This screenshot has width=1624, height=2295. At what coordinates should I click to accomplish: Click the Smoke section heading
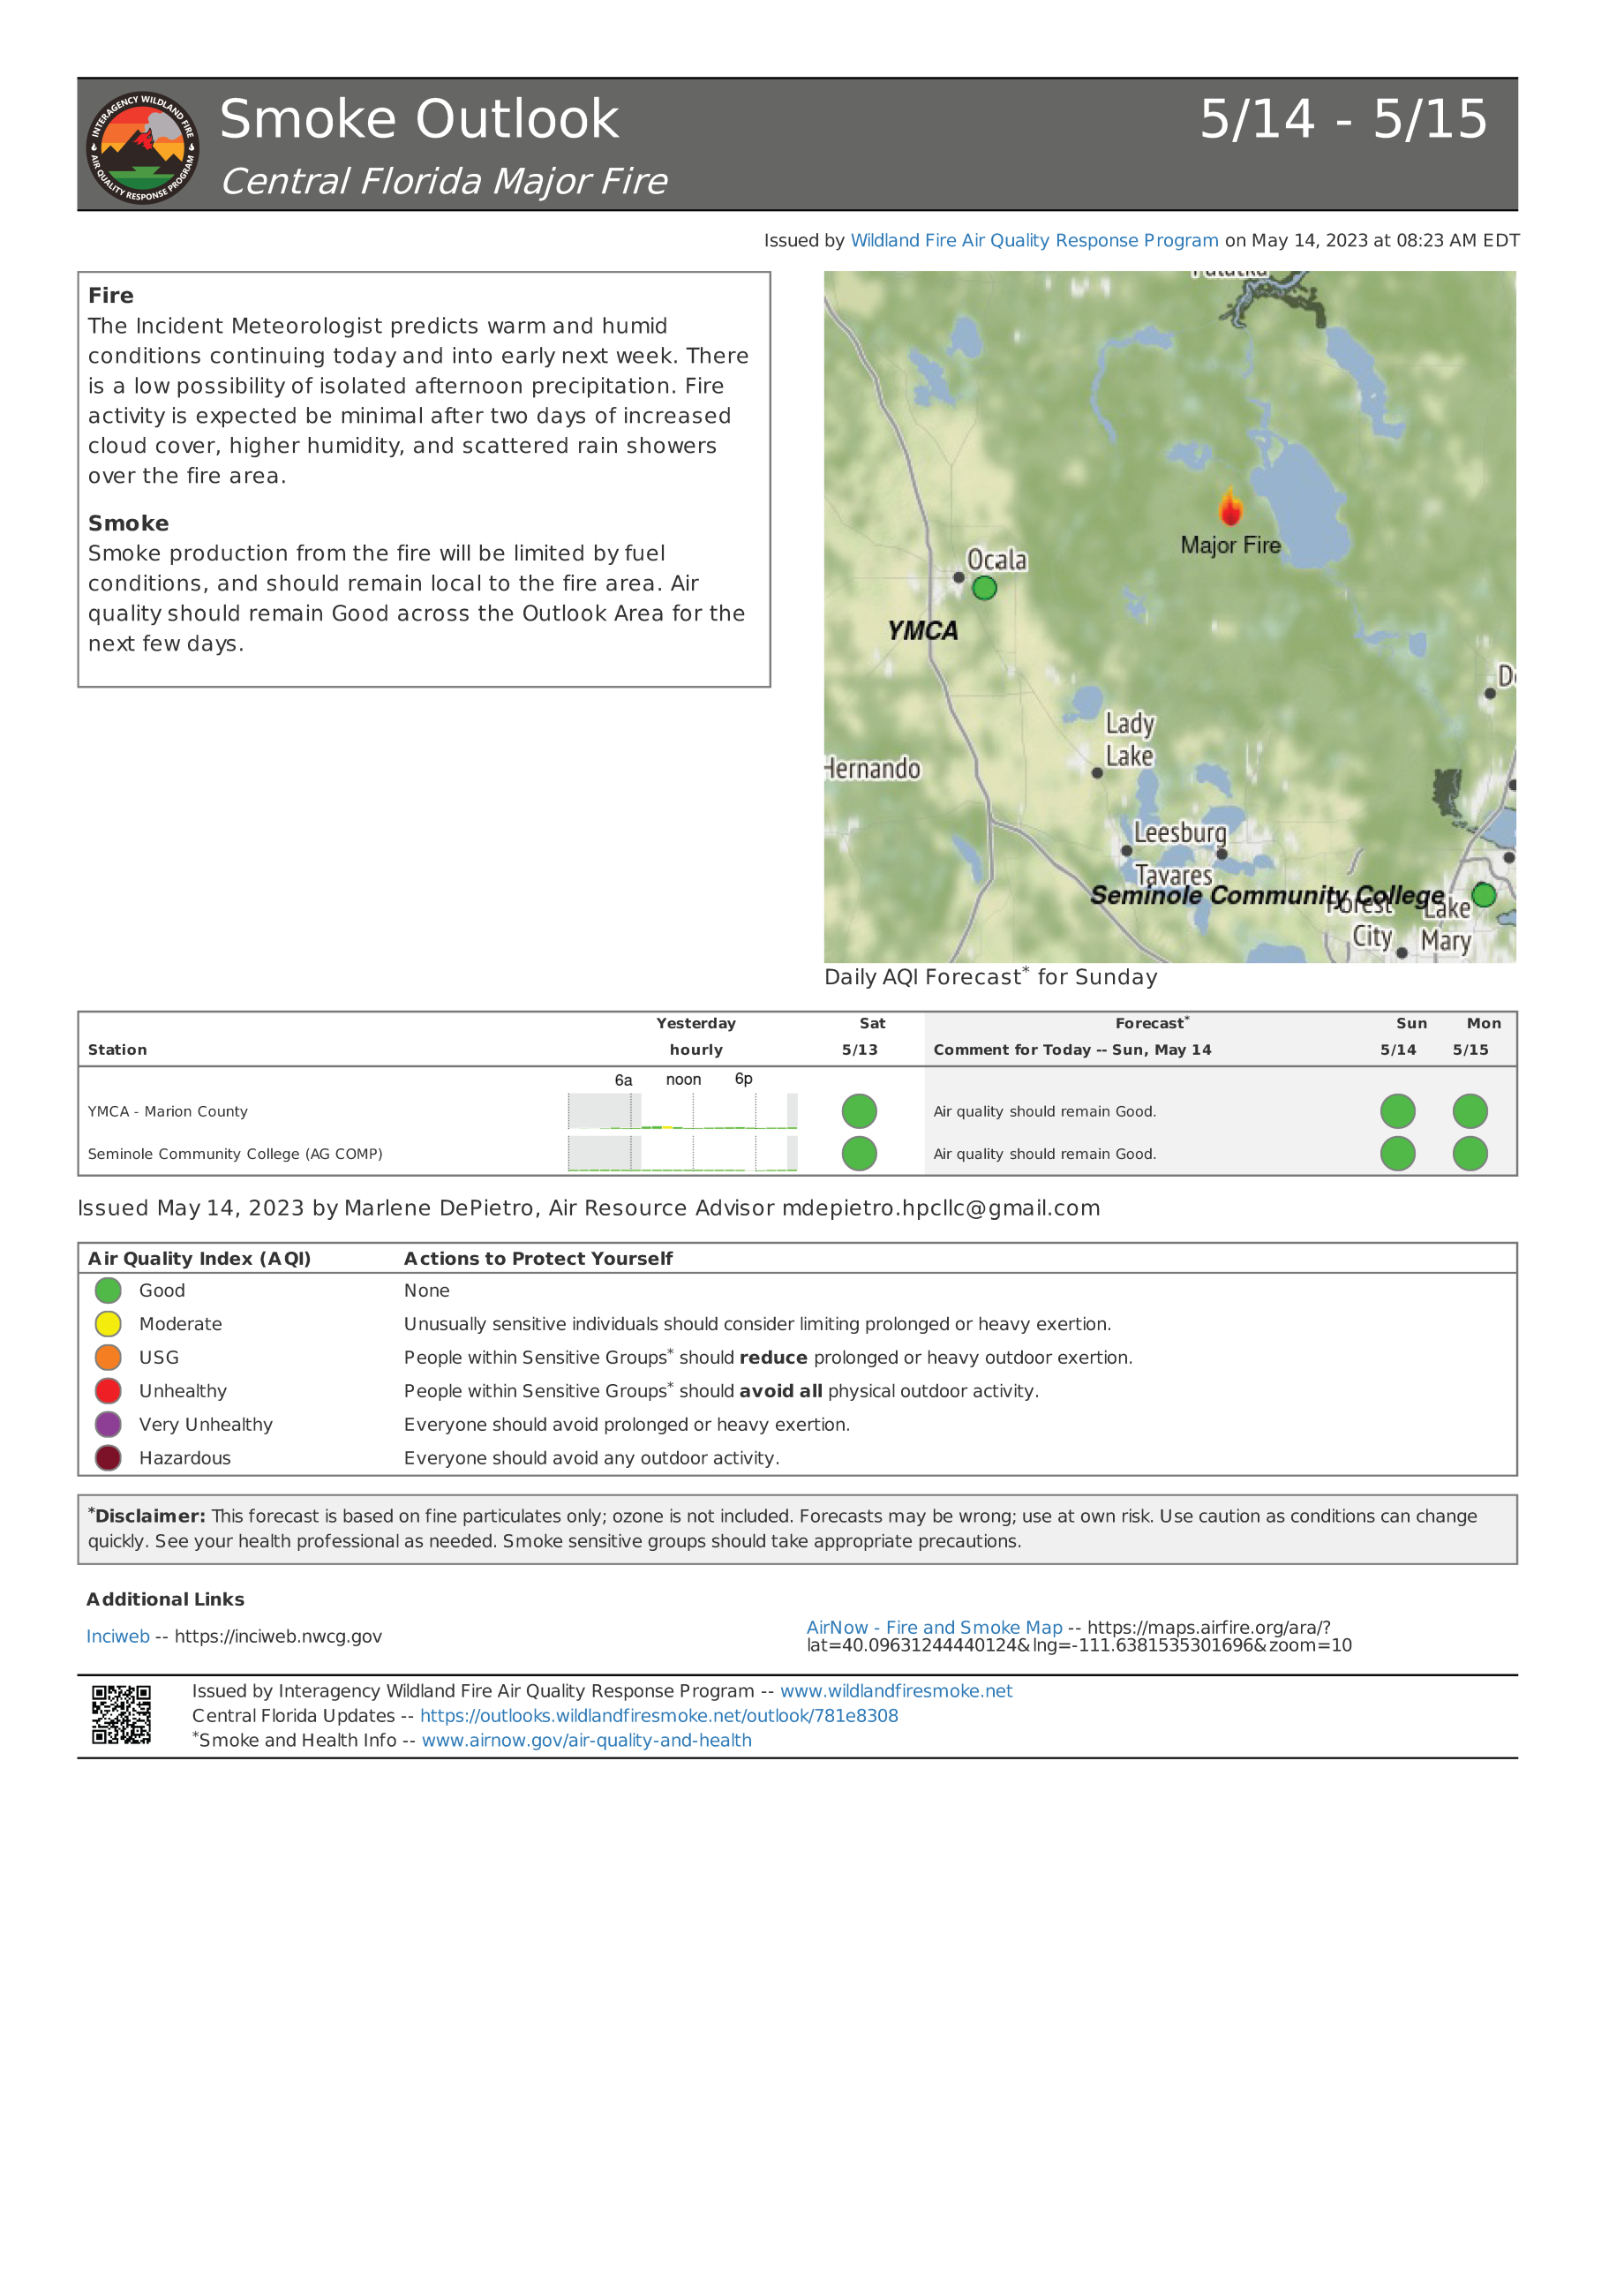(x=128, y=523)
